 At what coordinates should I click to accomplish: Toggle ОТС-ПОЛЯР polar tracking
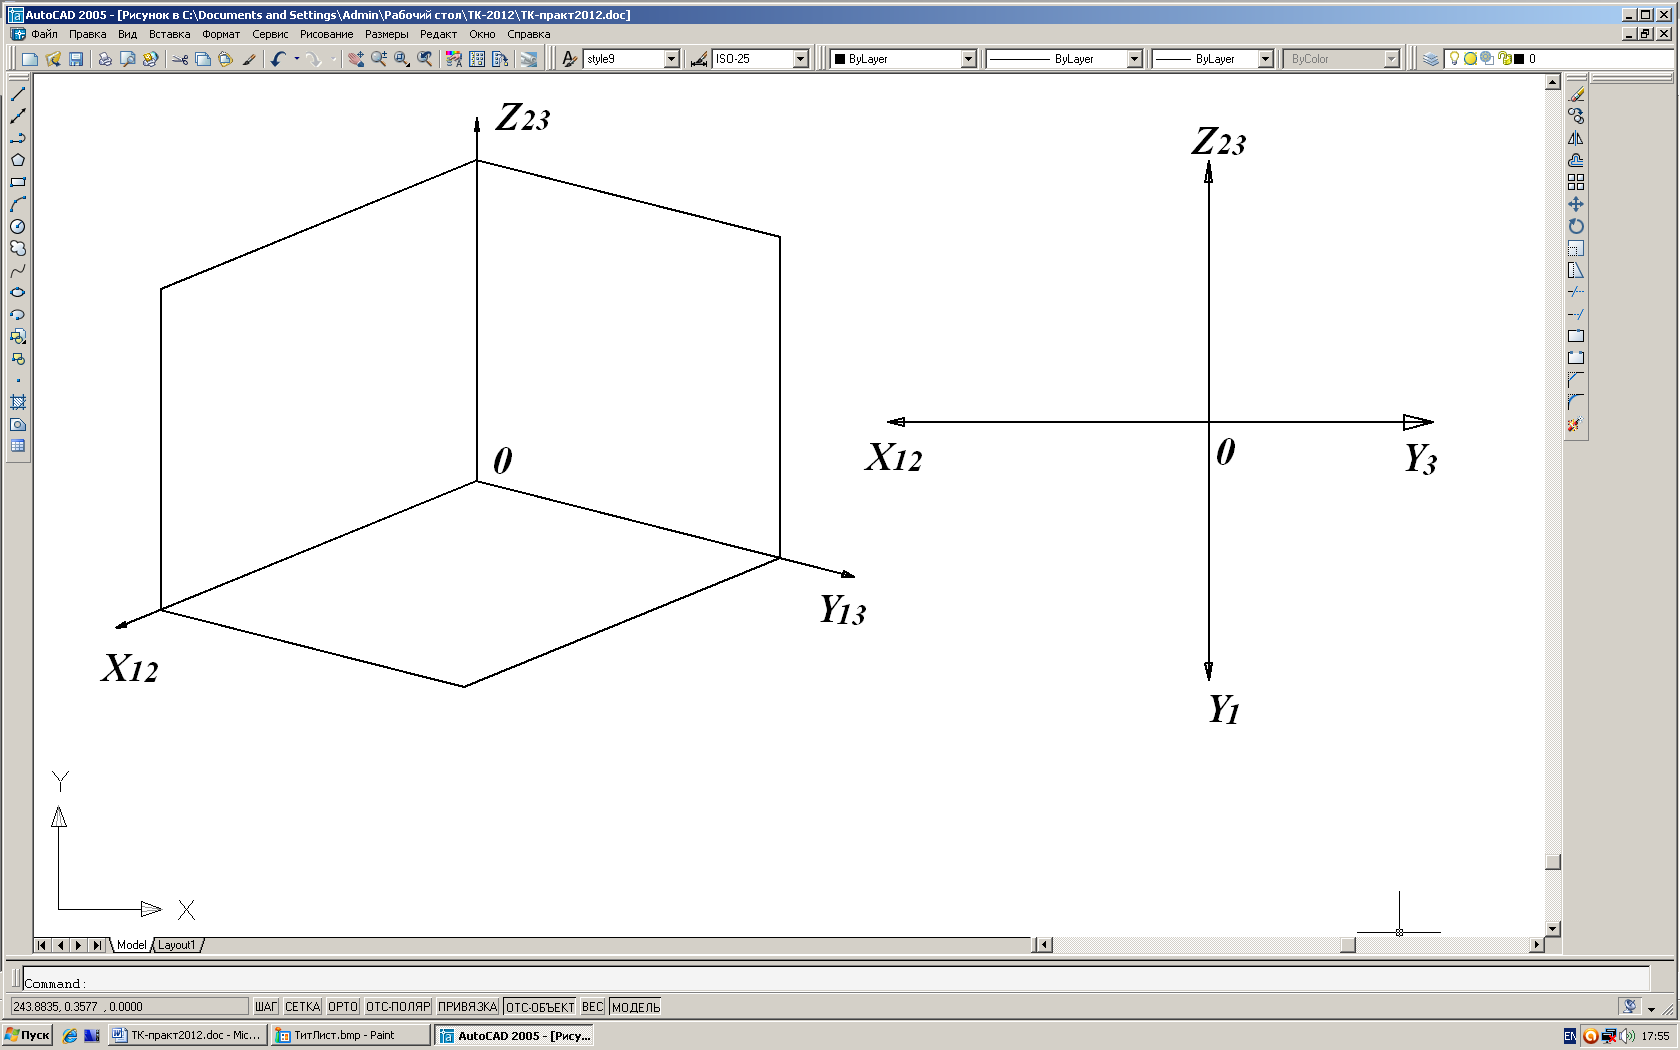click(x=398, y=1007)
